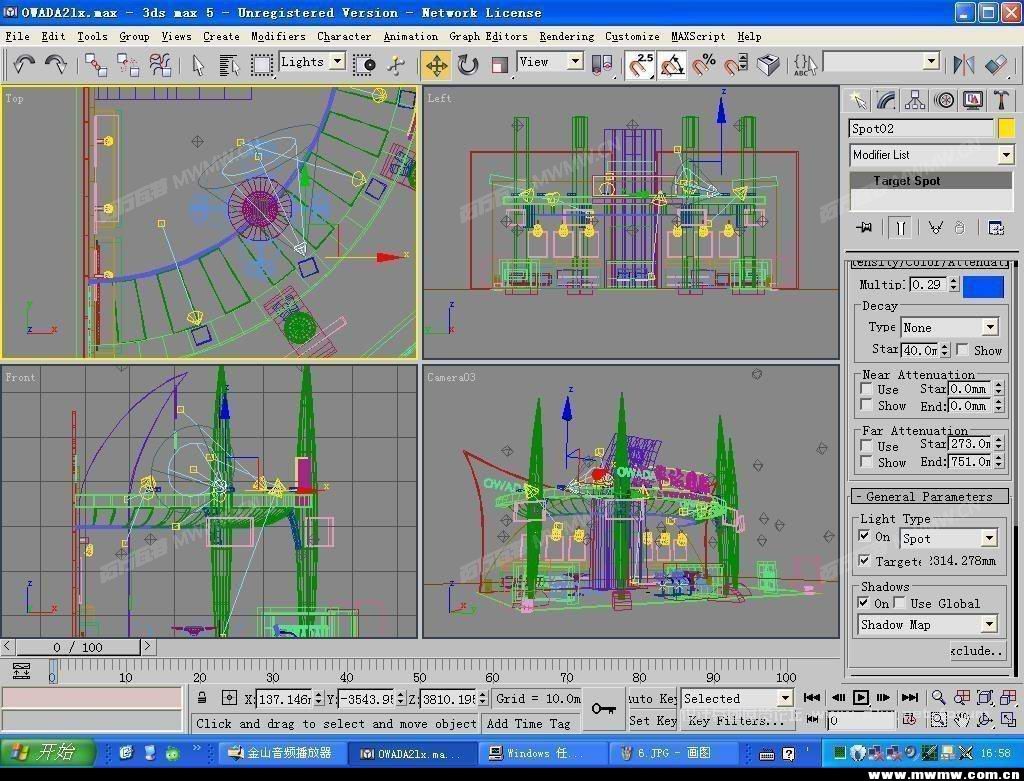This screenshot has height=781, width=1024.
Task: Open the Graph Editors menu
Action: [x=488, y=37]
